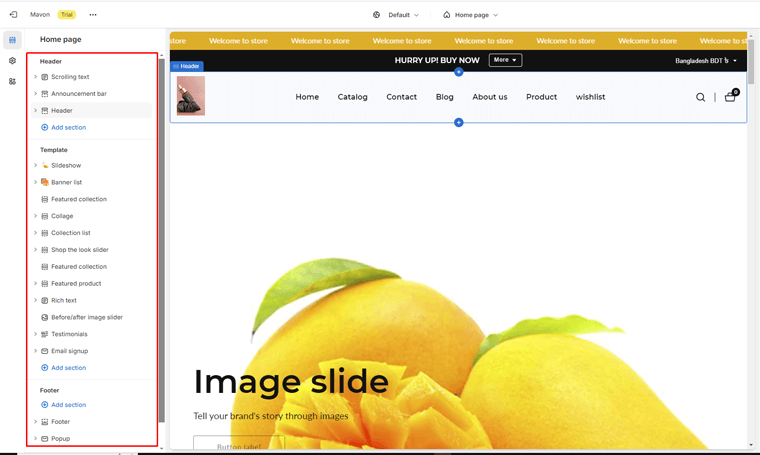Image resolution: width=760 pixels, height=455 pixels.
Task: Expand the Banner list section
Action: coord(35,182)
